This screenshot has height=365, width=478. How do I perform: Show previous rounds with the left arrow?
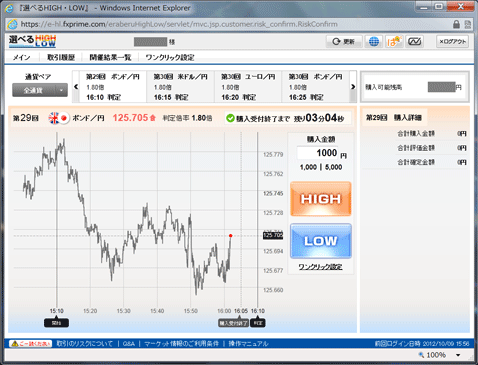coord(76,87)
